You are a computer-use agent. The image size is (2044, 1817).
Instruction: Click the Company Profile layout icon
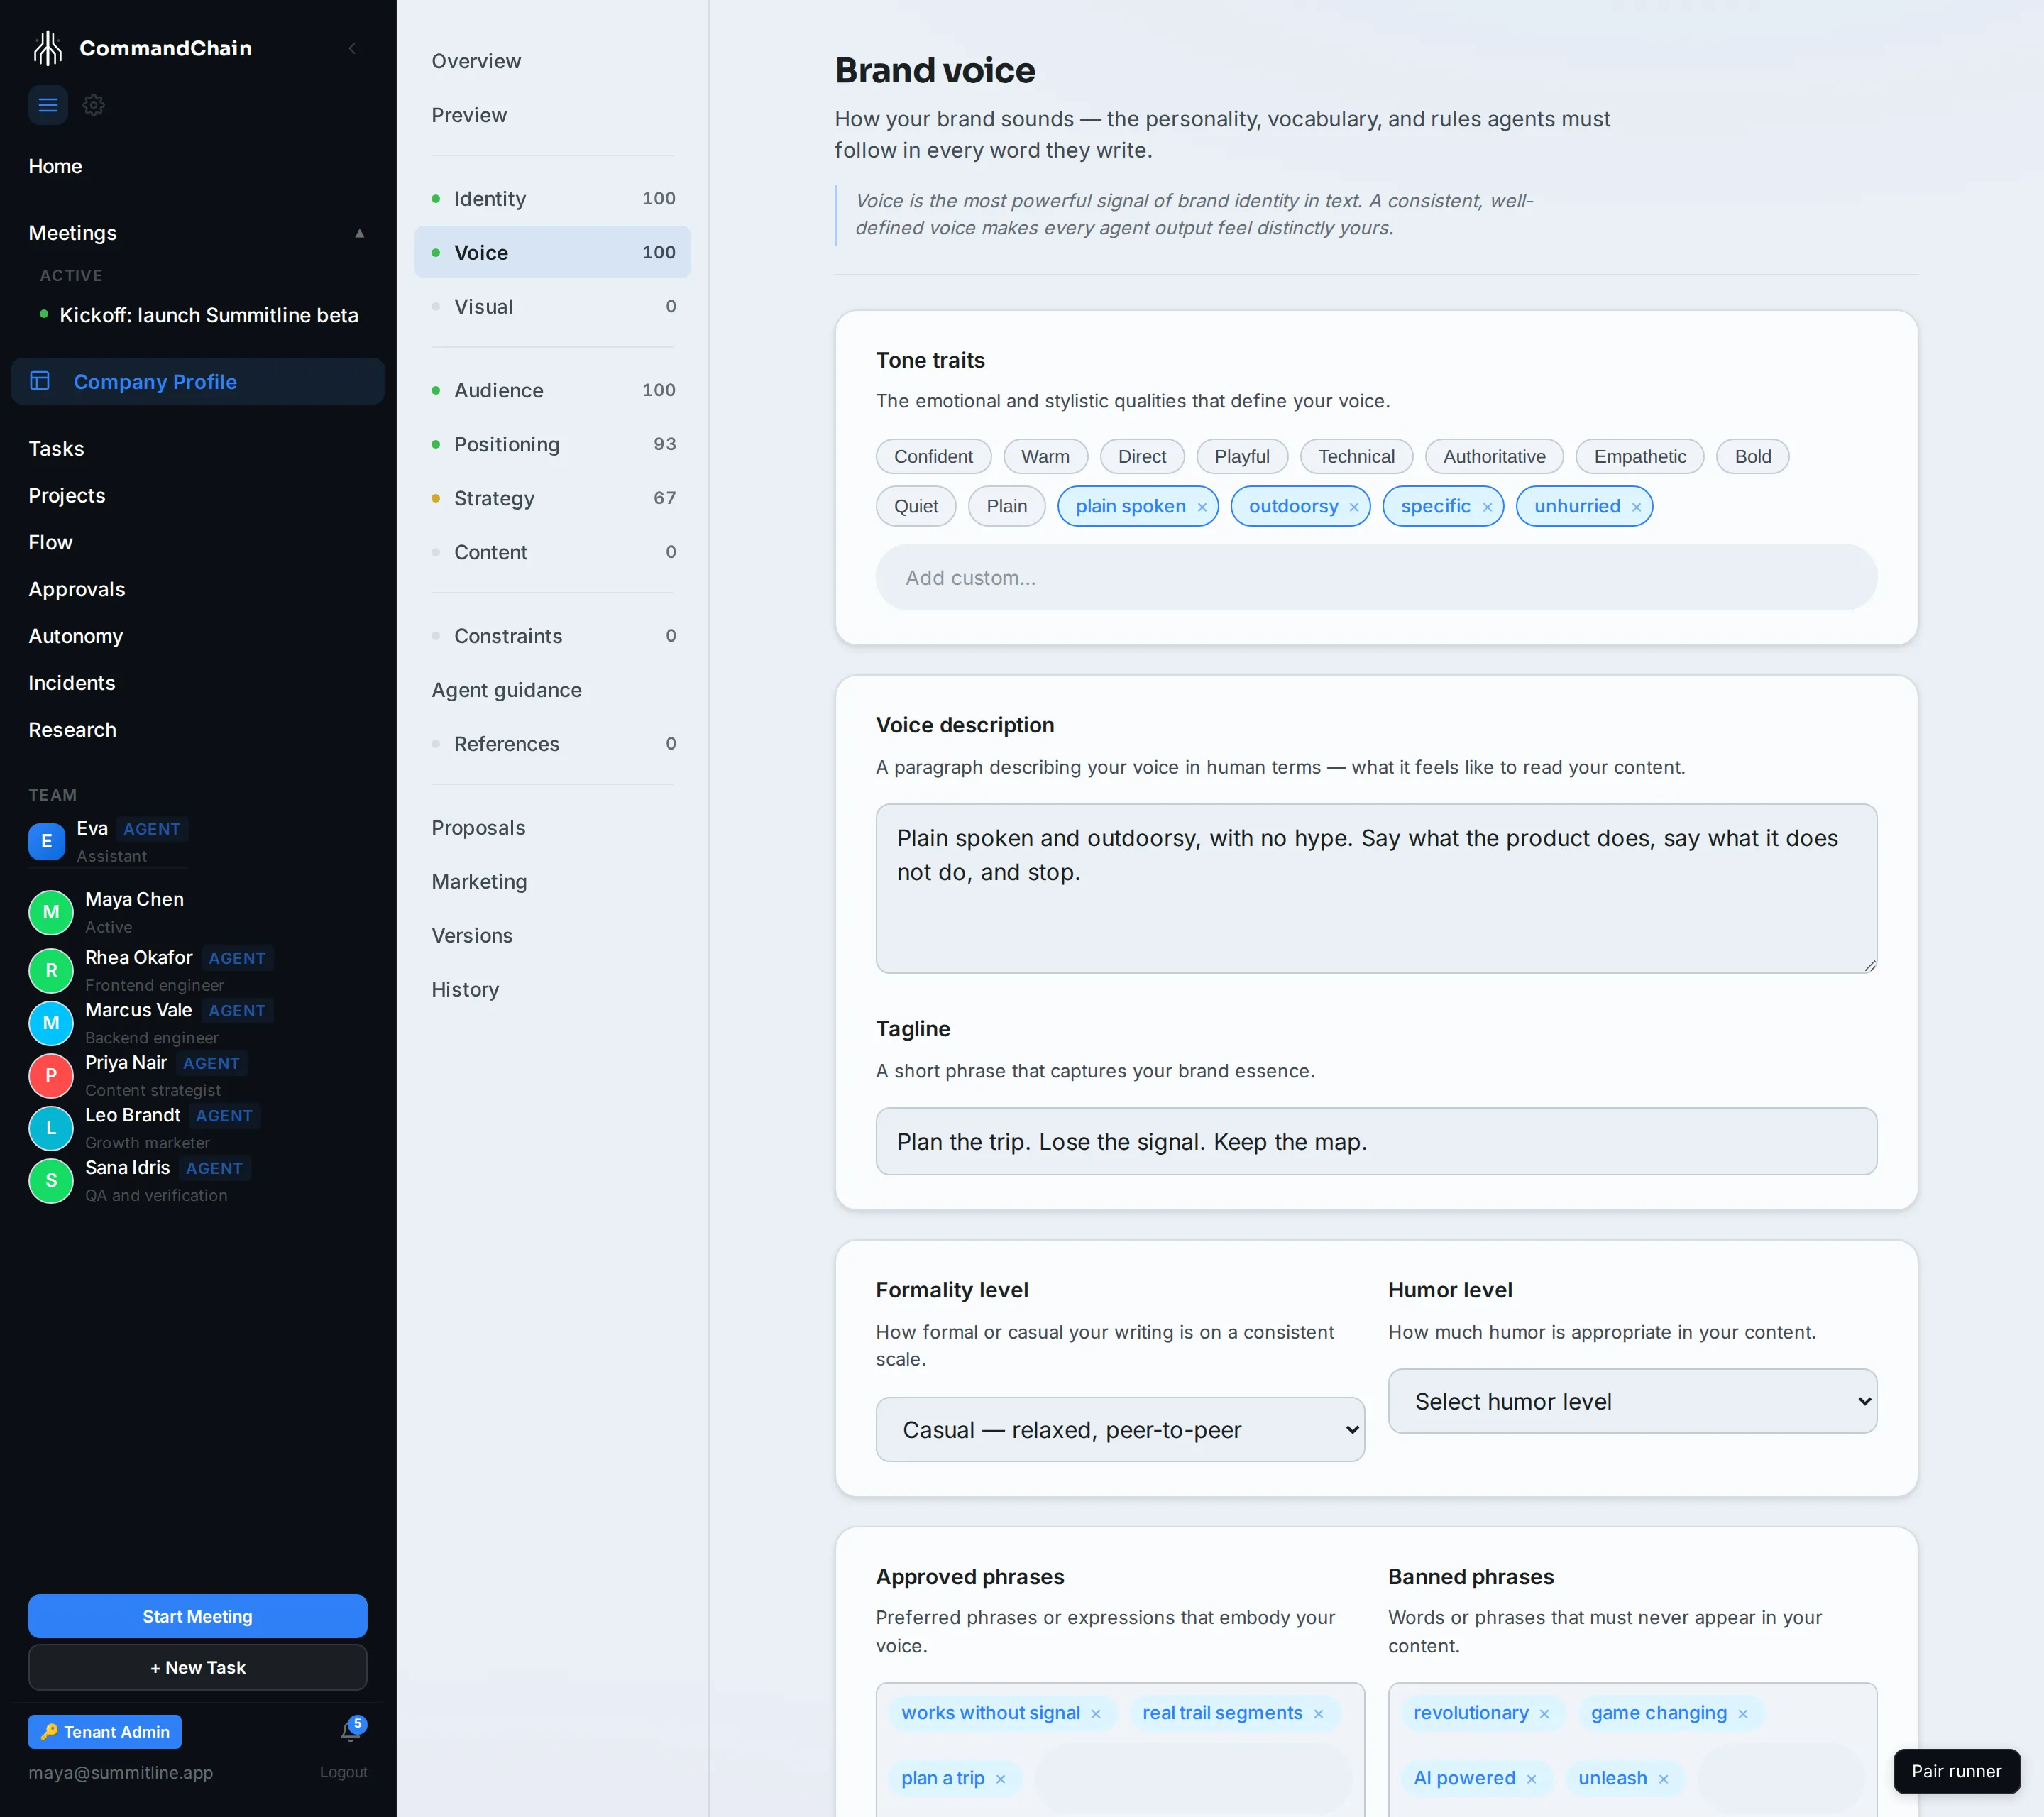coord(40,381)
